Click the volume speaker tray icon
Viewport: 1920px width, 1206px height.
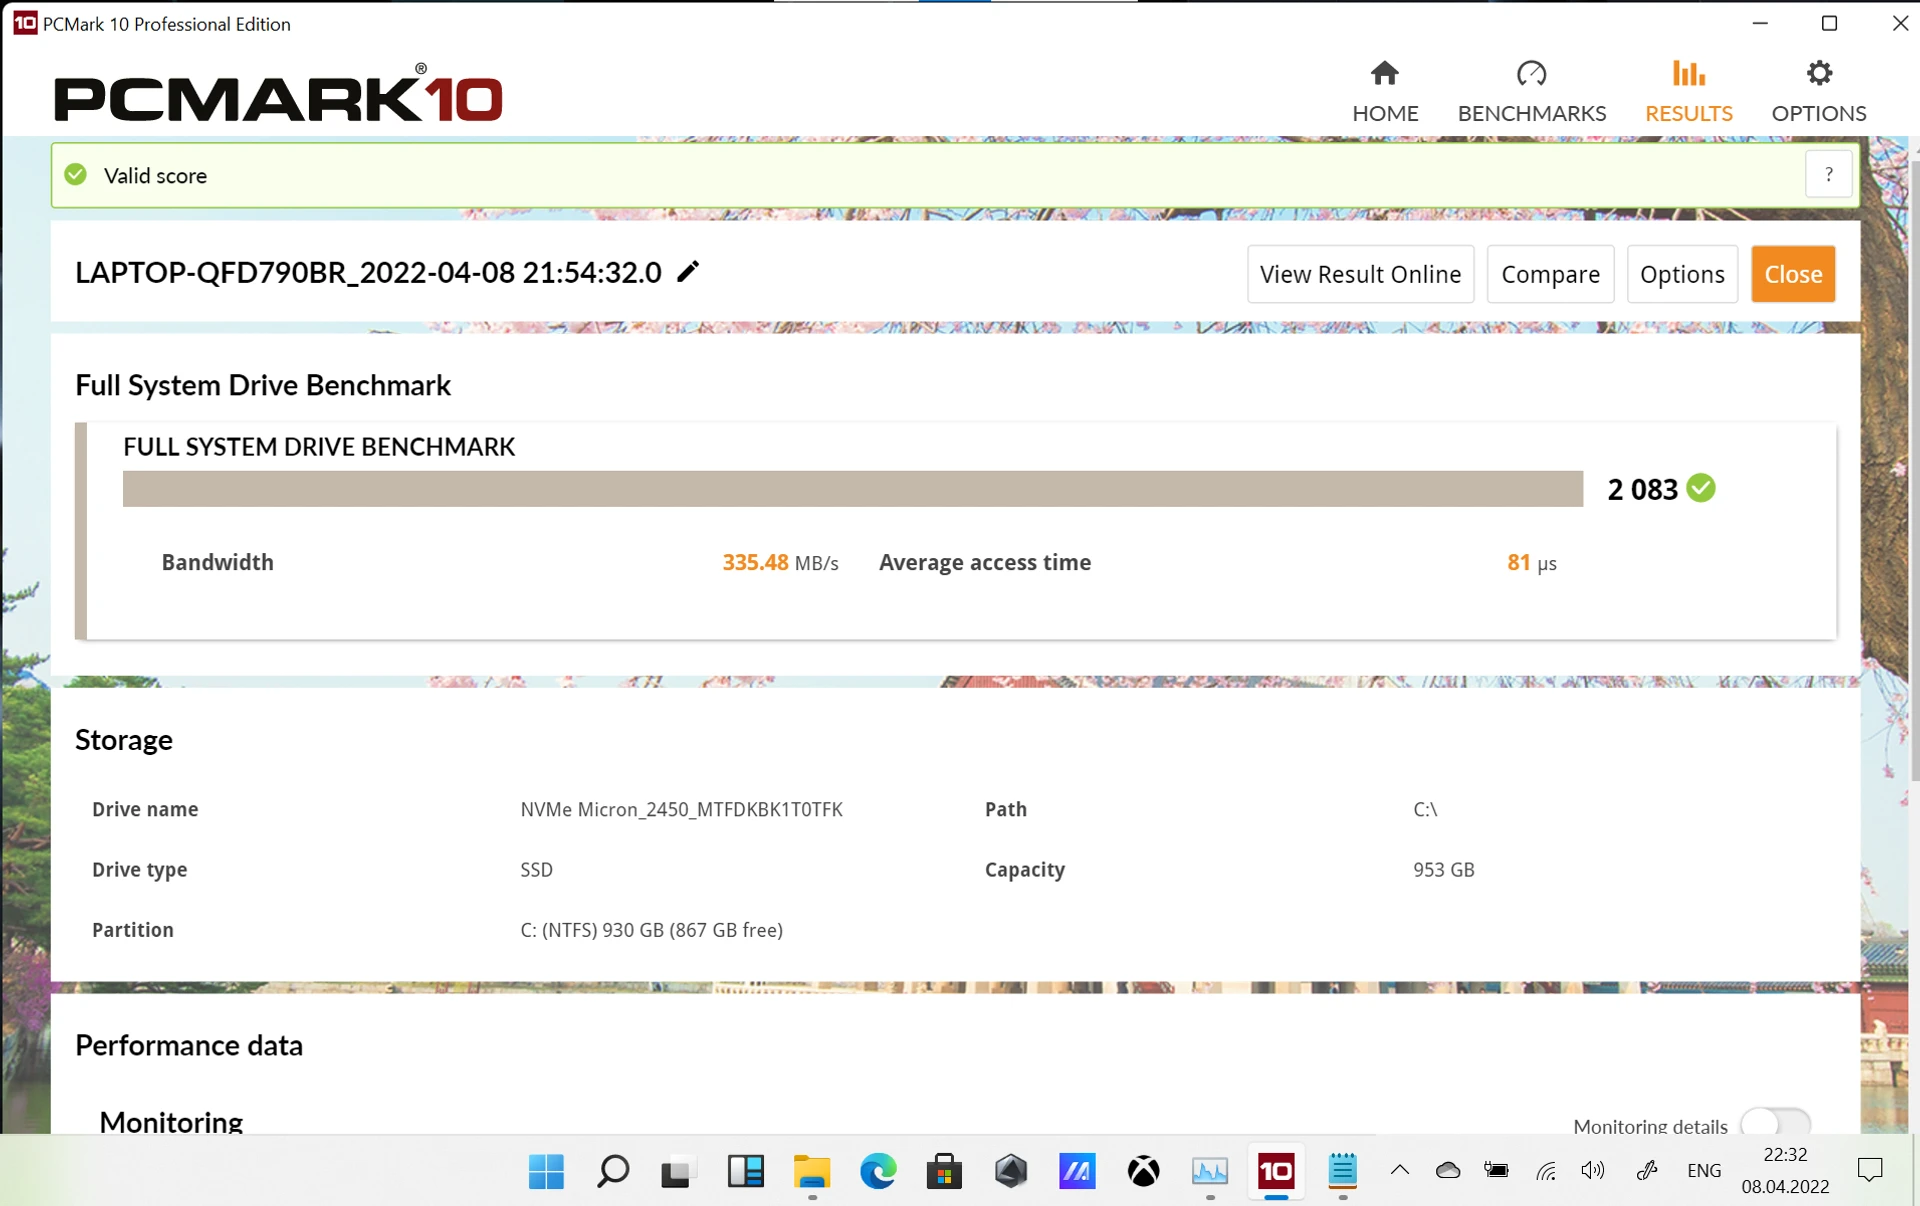[x=1593, y=1170]
